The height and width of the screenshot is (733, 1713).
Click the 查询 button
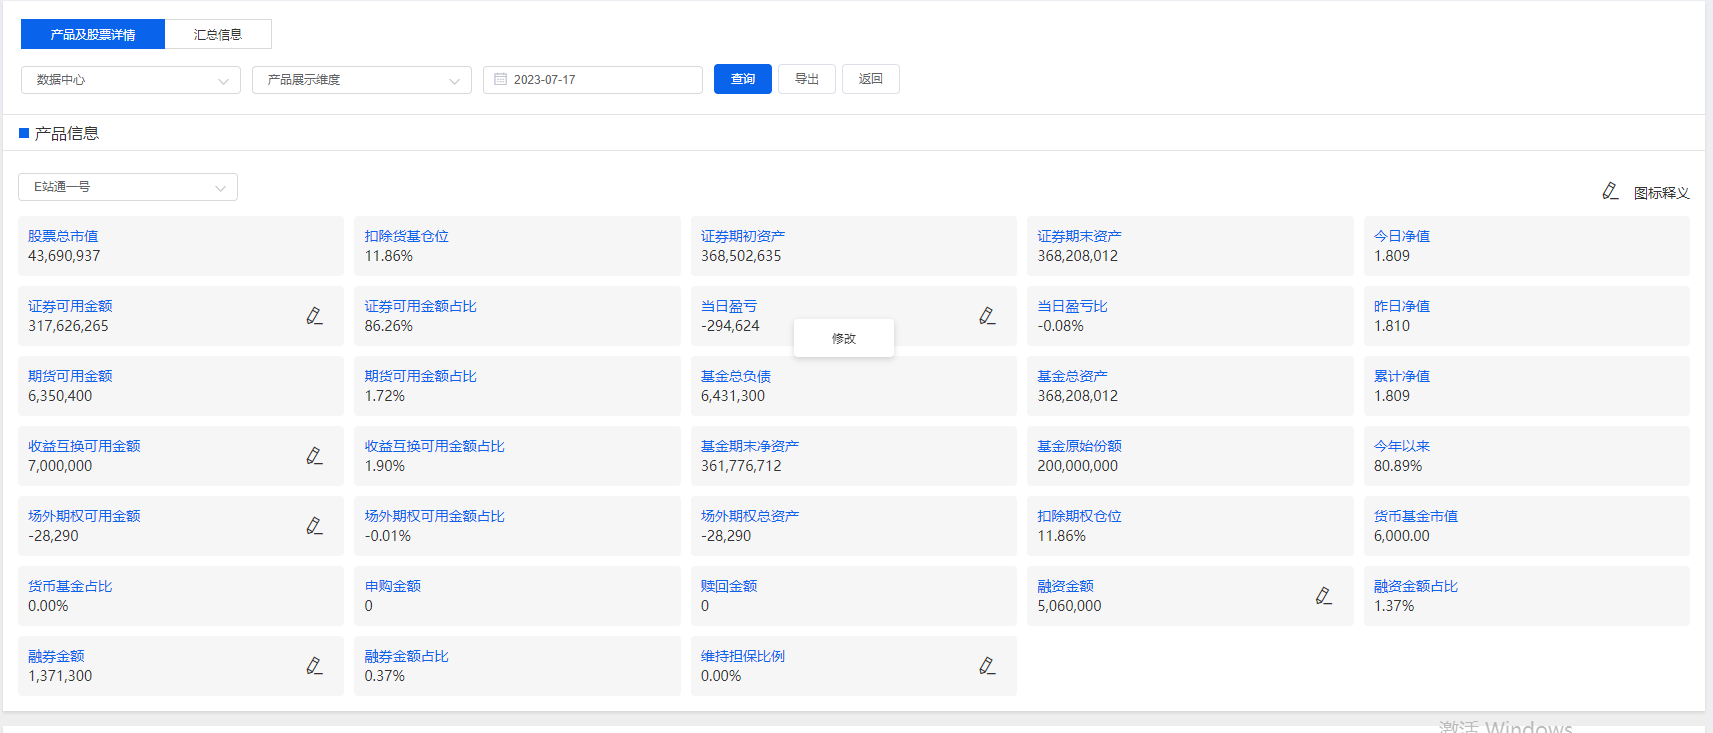(x=743, y=79)
